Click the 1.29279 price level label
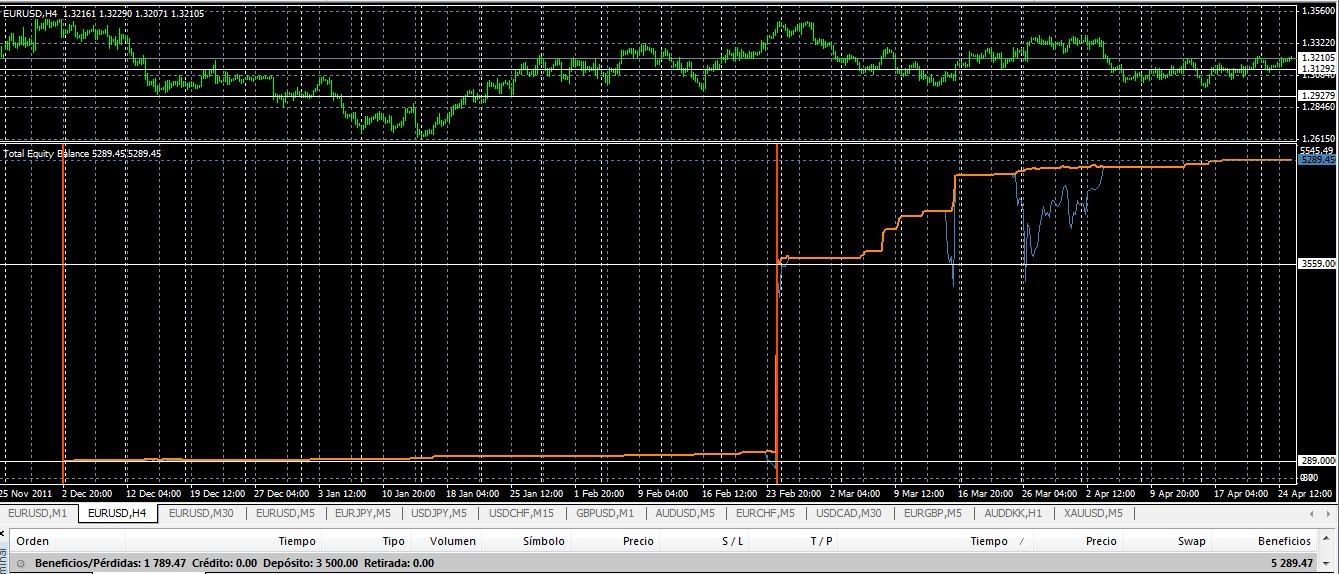The image size is (1339, 574). coord(1317,95)
